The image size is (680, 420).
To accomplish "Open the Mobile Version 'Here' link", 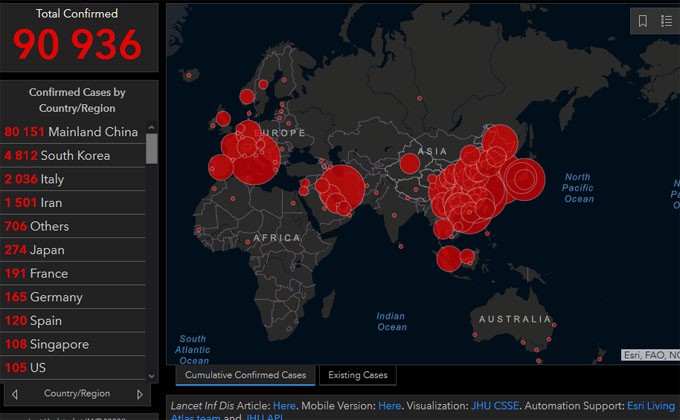I will coord(389,406).
